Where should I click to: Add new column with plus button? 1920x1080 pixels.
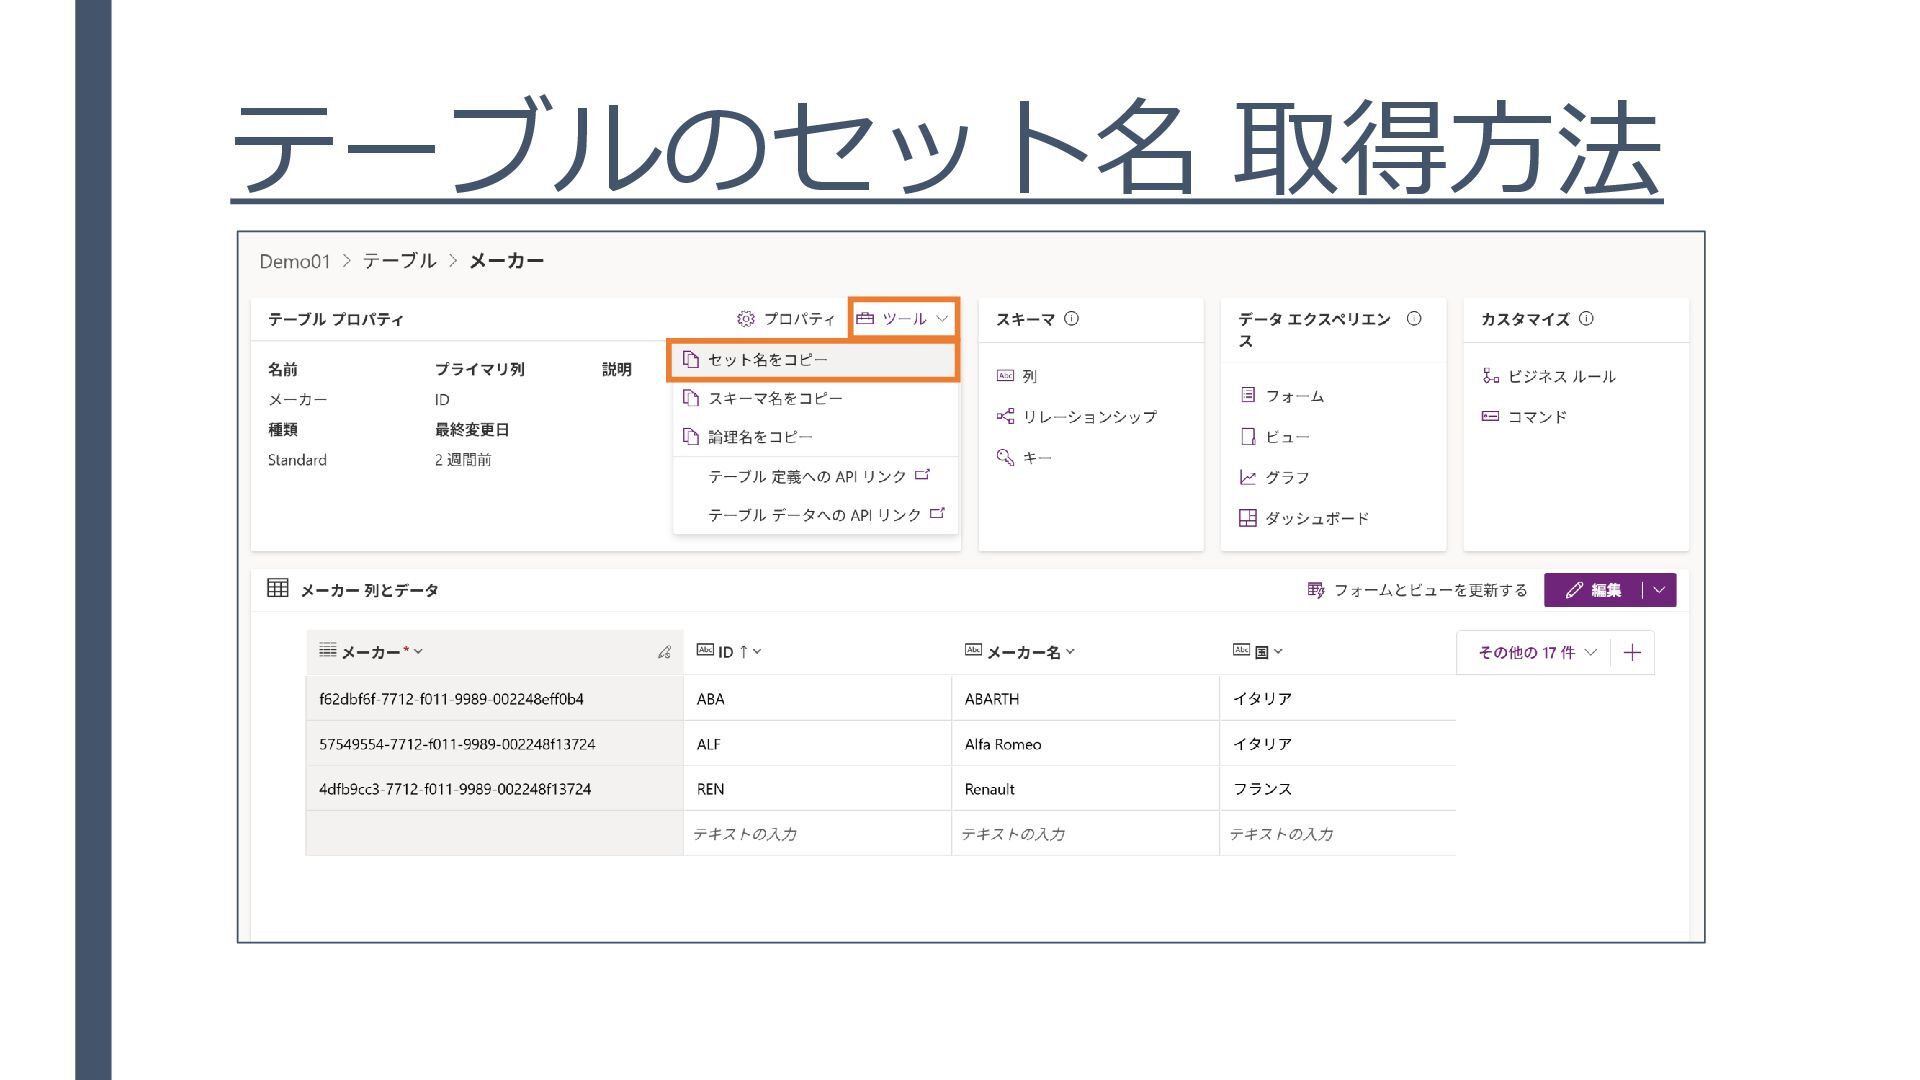pyautogui.click(x=1632, y=653)
